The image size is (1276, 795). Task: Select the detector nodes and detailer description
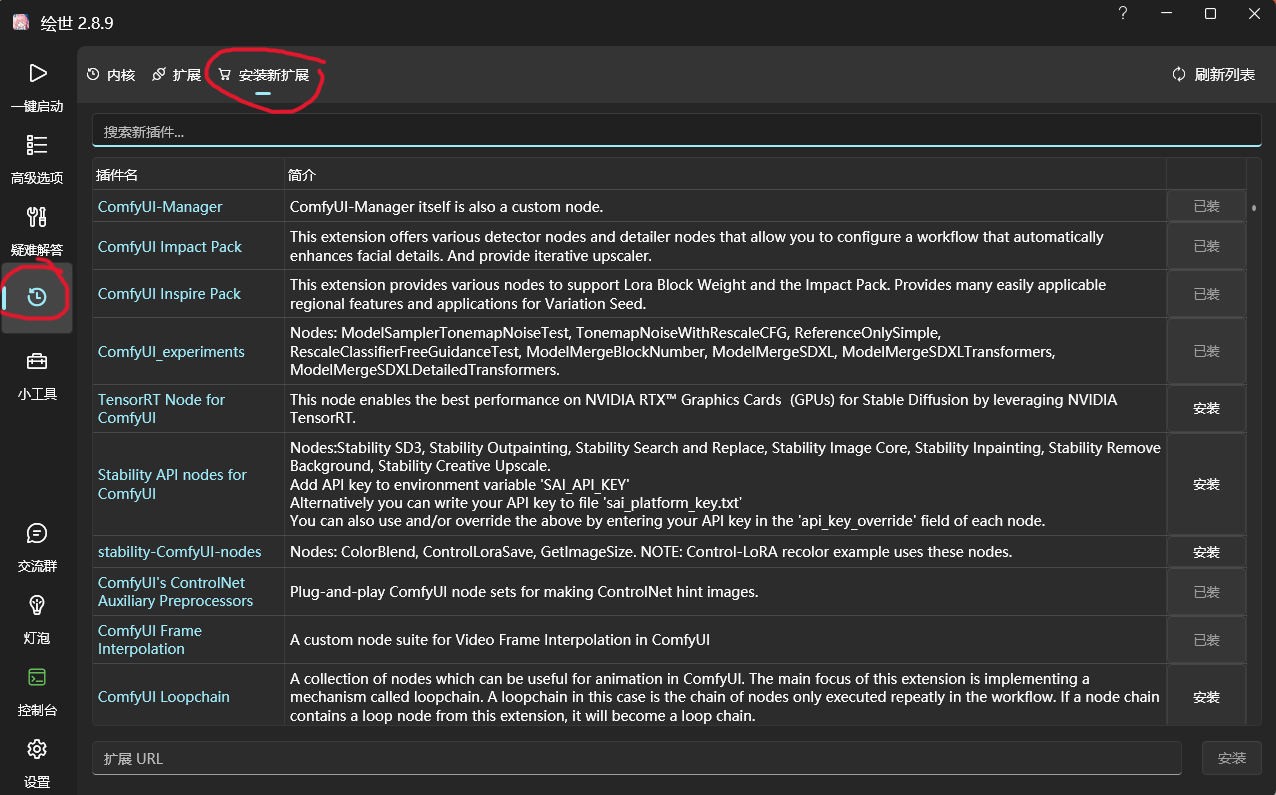(697, 246)
